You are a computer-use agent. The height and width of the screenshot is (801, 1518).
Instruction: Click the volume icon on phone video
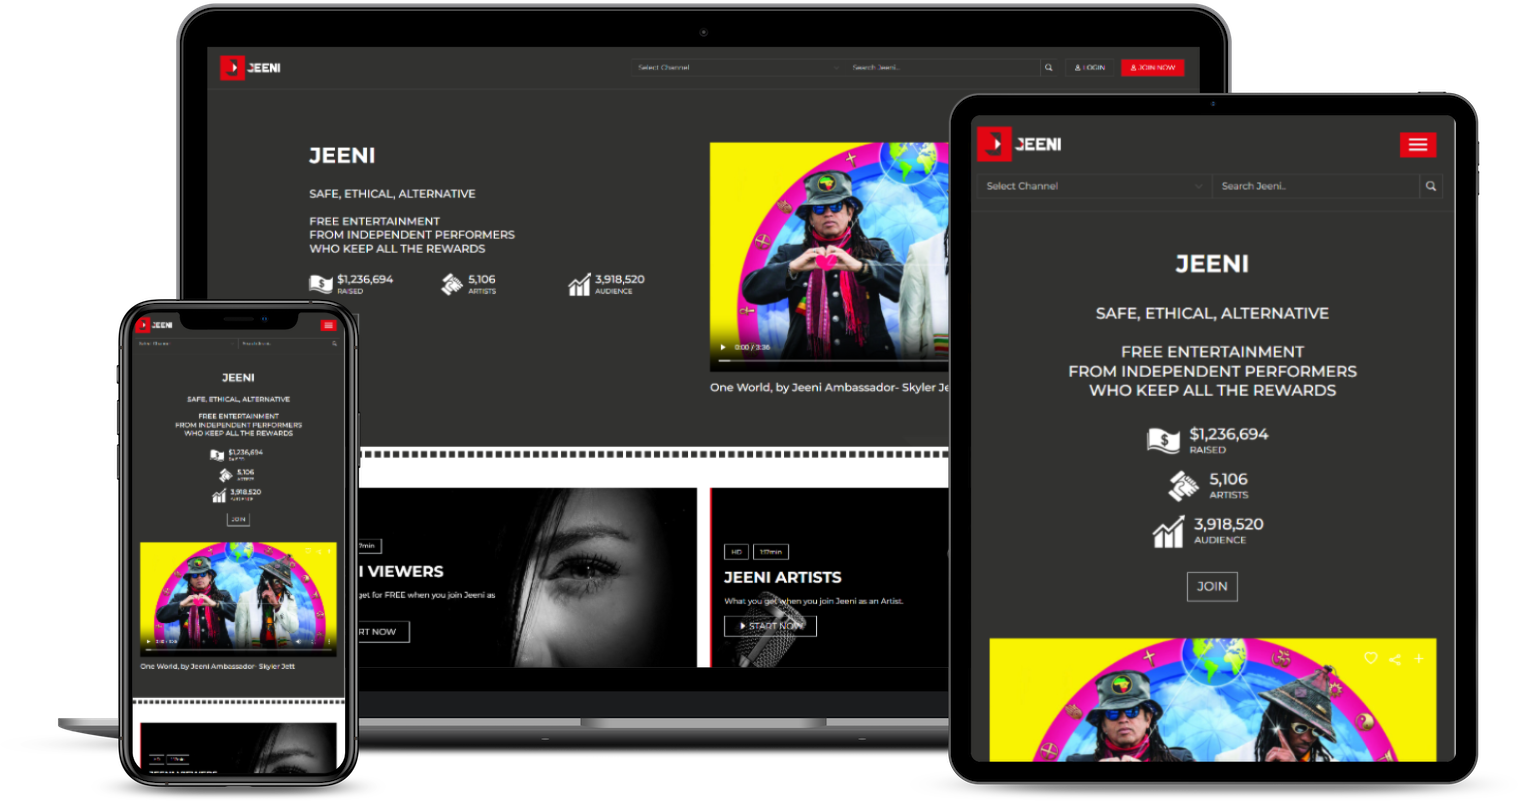298,641
